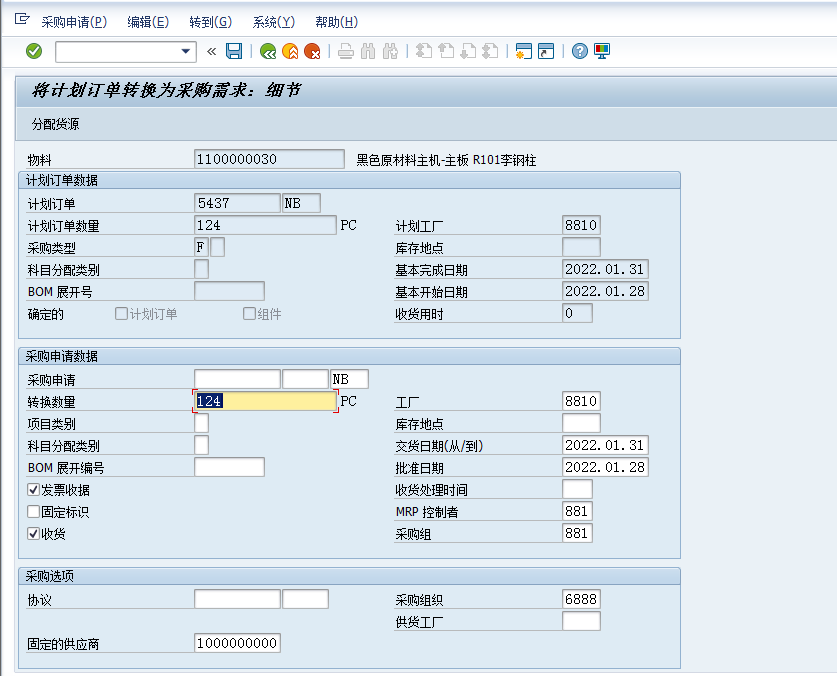Click the red Cancel icon in the toolbar

(x=311, y=51)
